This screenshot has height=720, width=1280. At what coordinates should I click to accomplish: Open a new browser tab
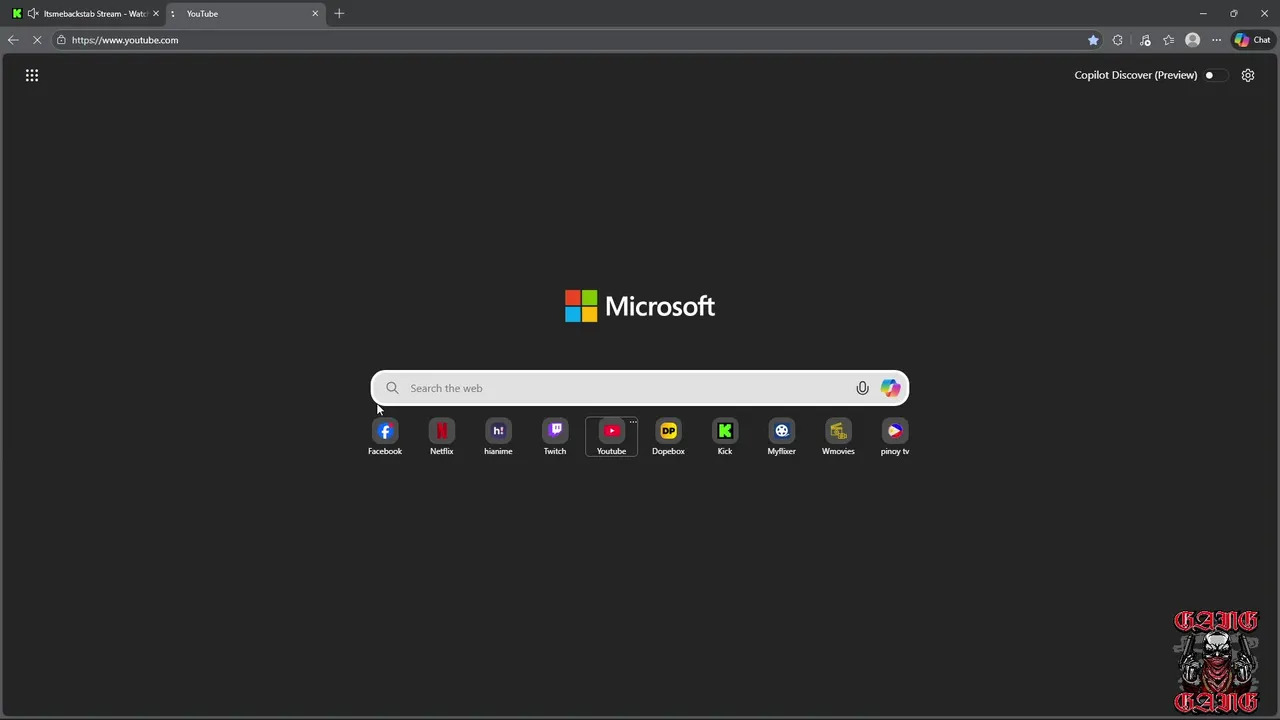(x=339, y=13)
